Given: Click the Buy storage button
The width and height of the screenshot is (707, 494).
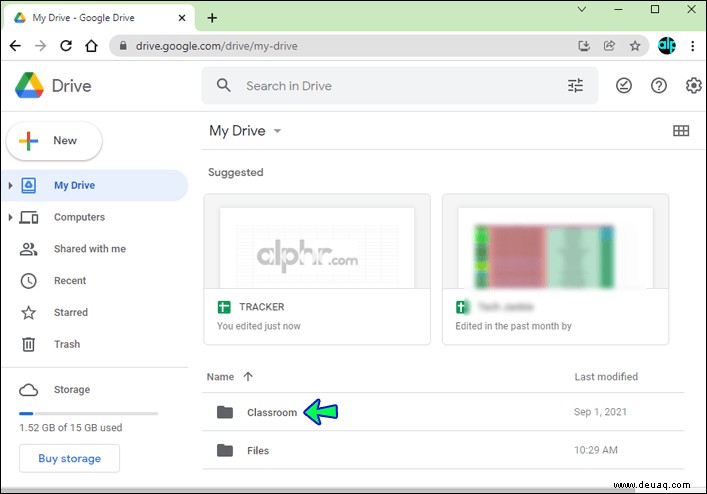Looking at the screenshot, I should 69,458.
